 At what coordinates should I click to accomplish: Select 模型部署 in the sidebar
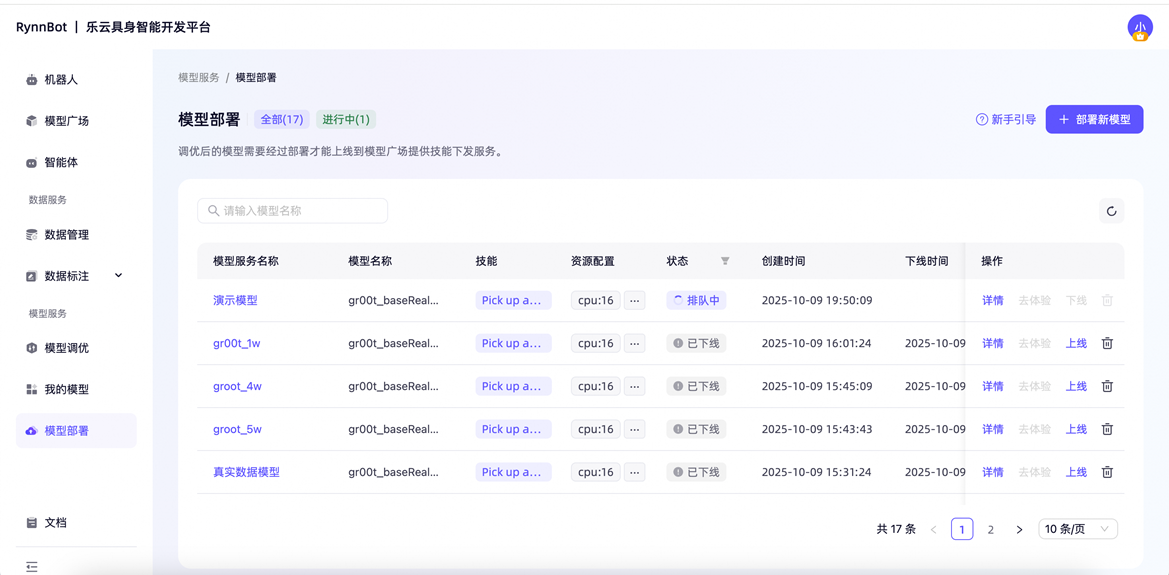click(76, 431)
